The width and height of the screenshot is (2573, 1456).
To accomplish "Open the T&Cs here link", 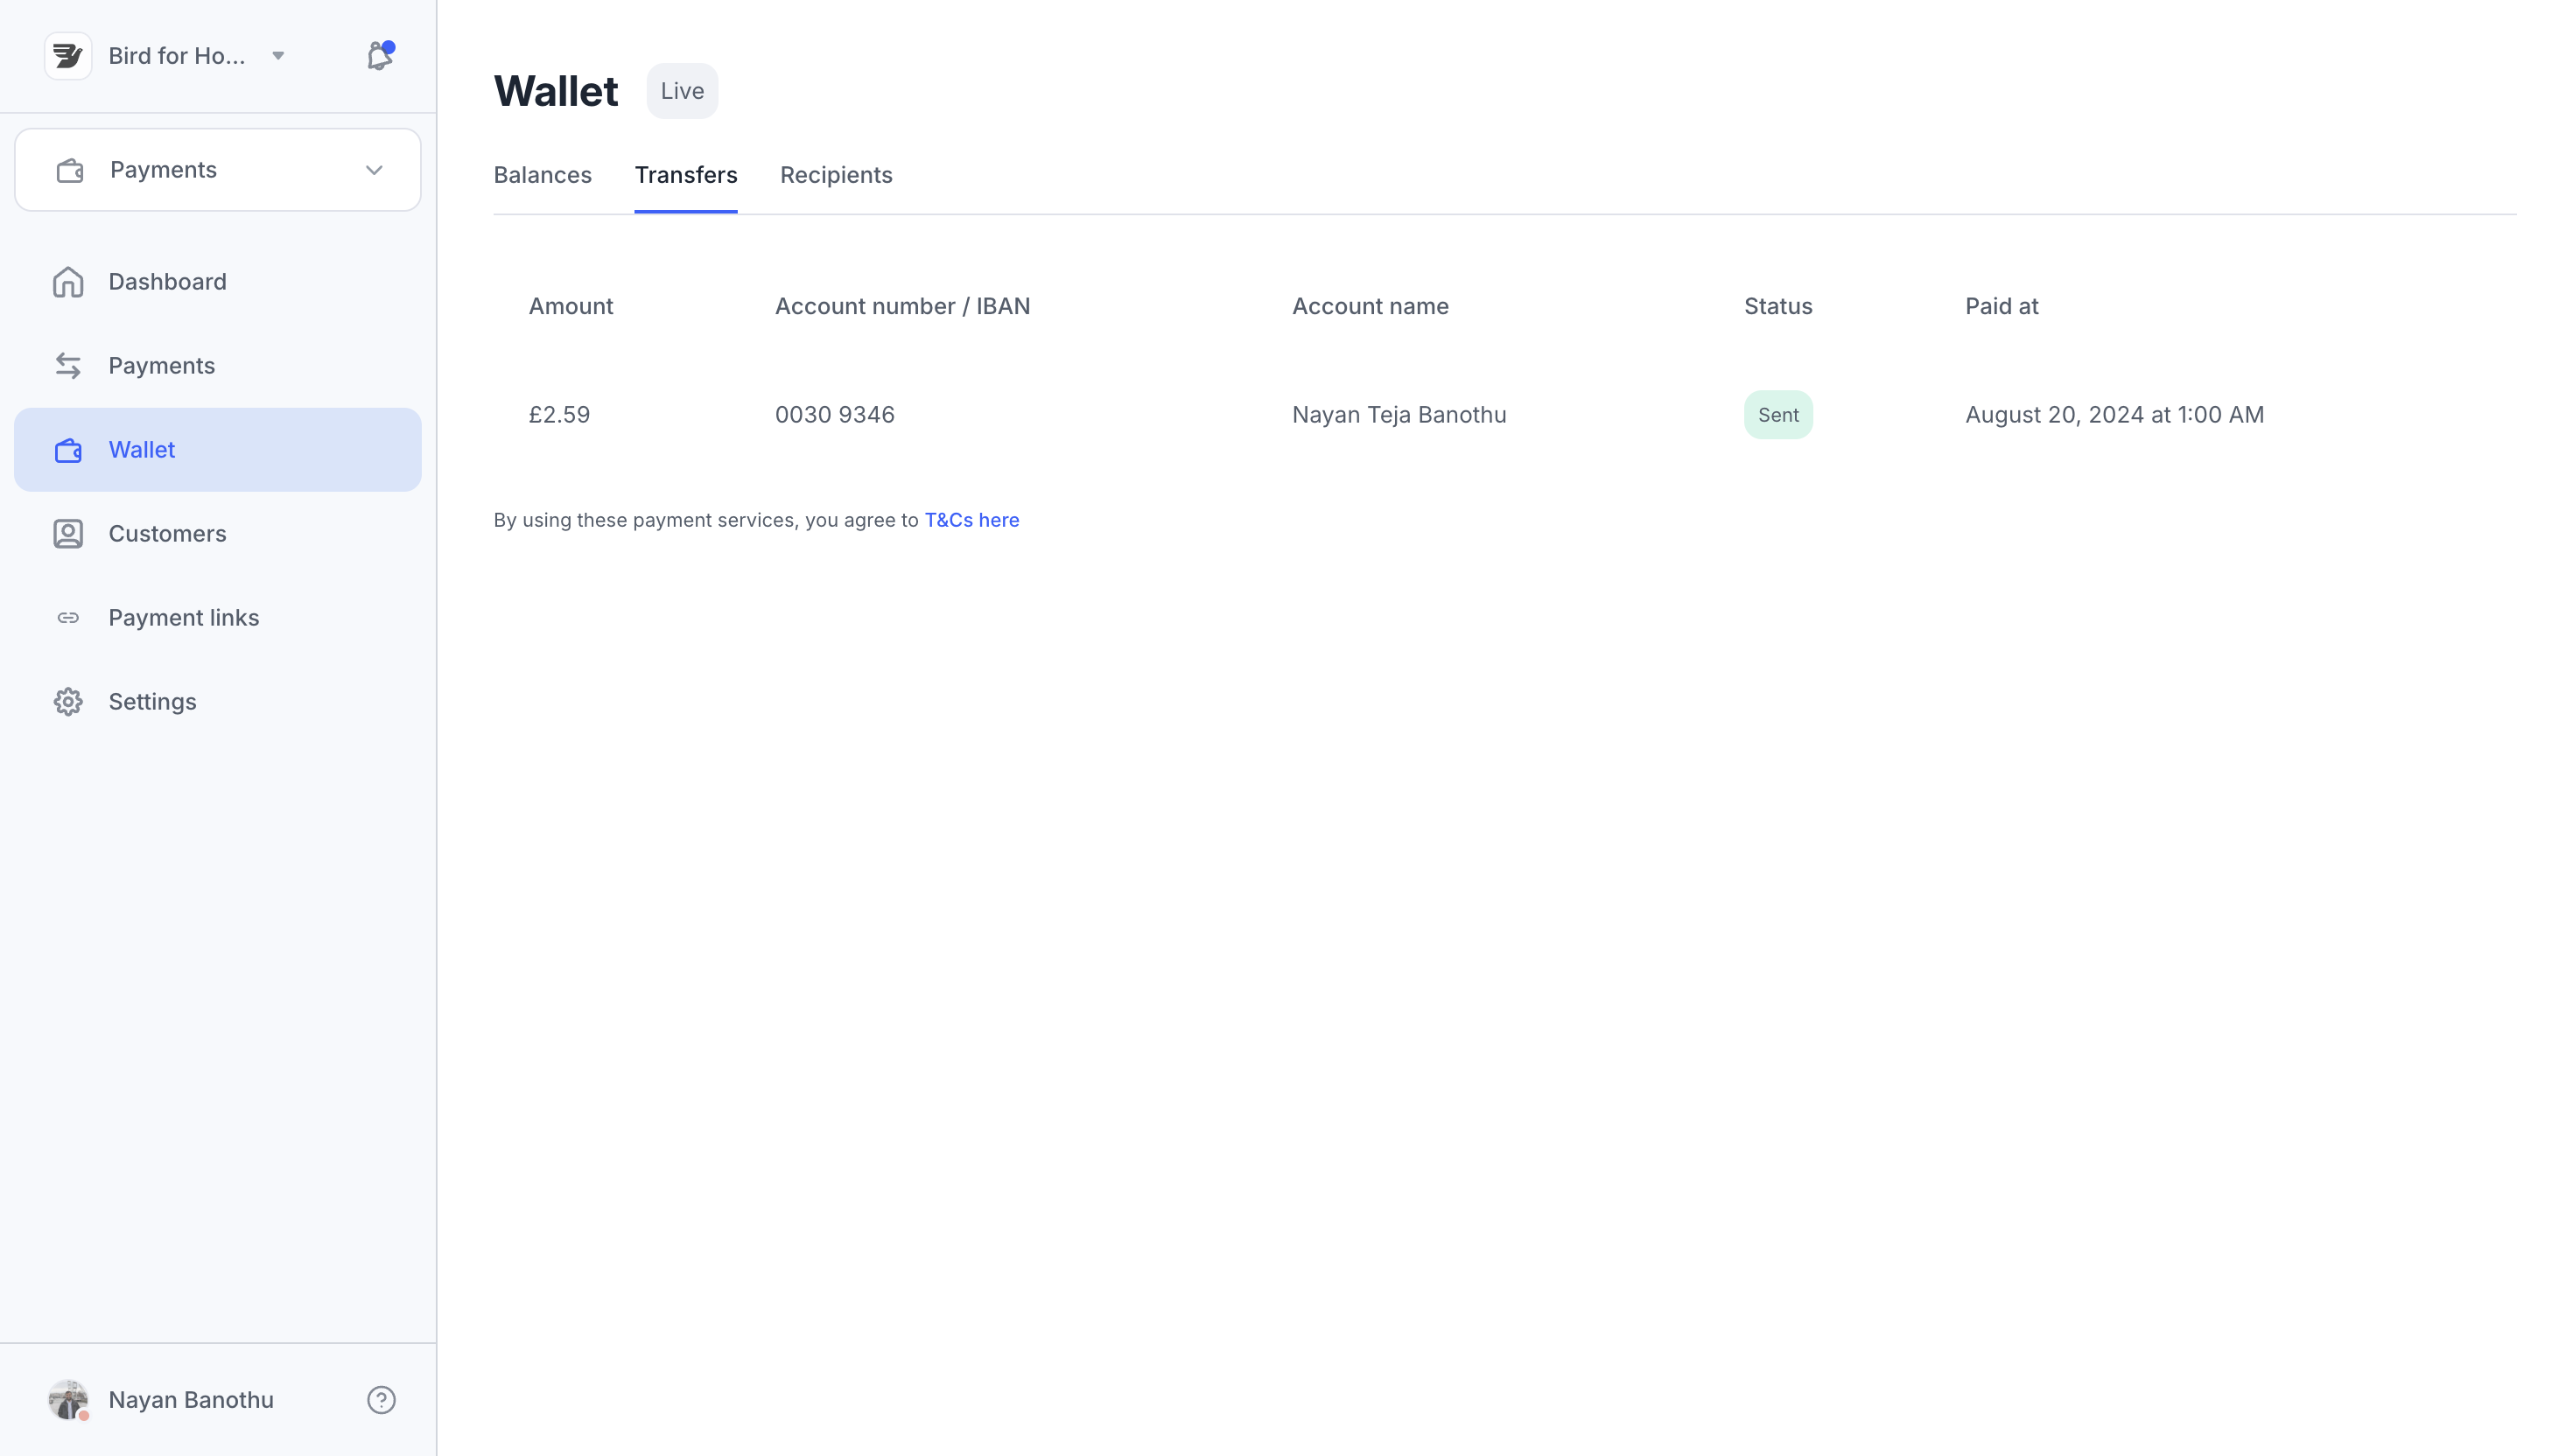I will (971, 520).
